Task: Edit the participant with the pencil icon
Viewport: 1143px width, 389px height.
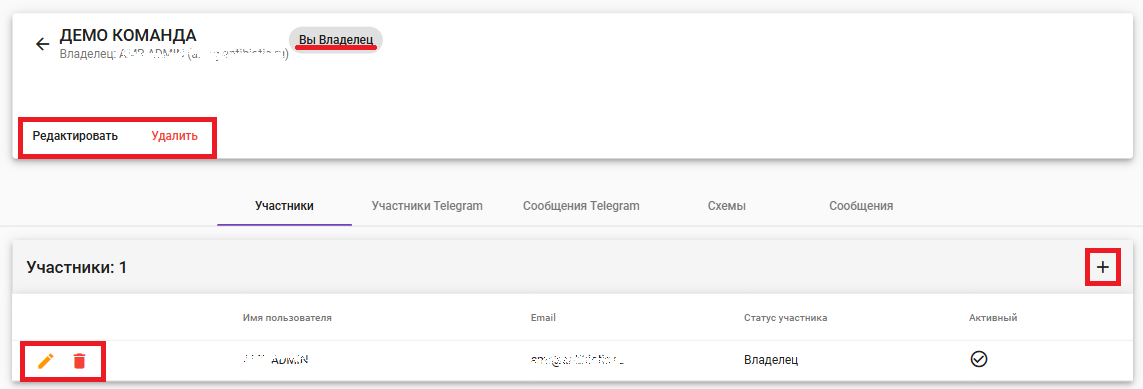Action: pos(46,361)
